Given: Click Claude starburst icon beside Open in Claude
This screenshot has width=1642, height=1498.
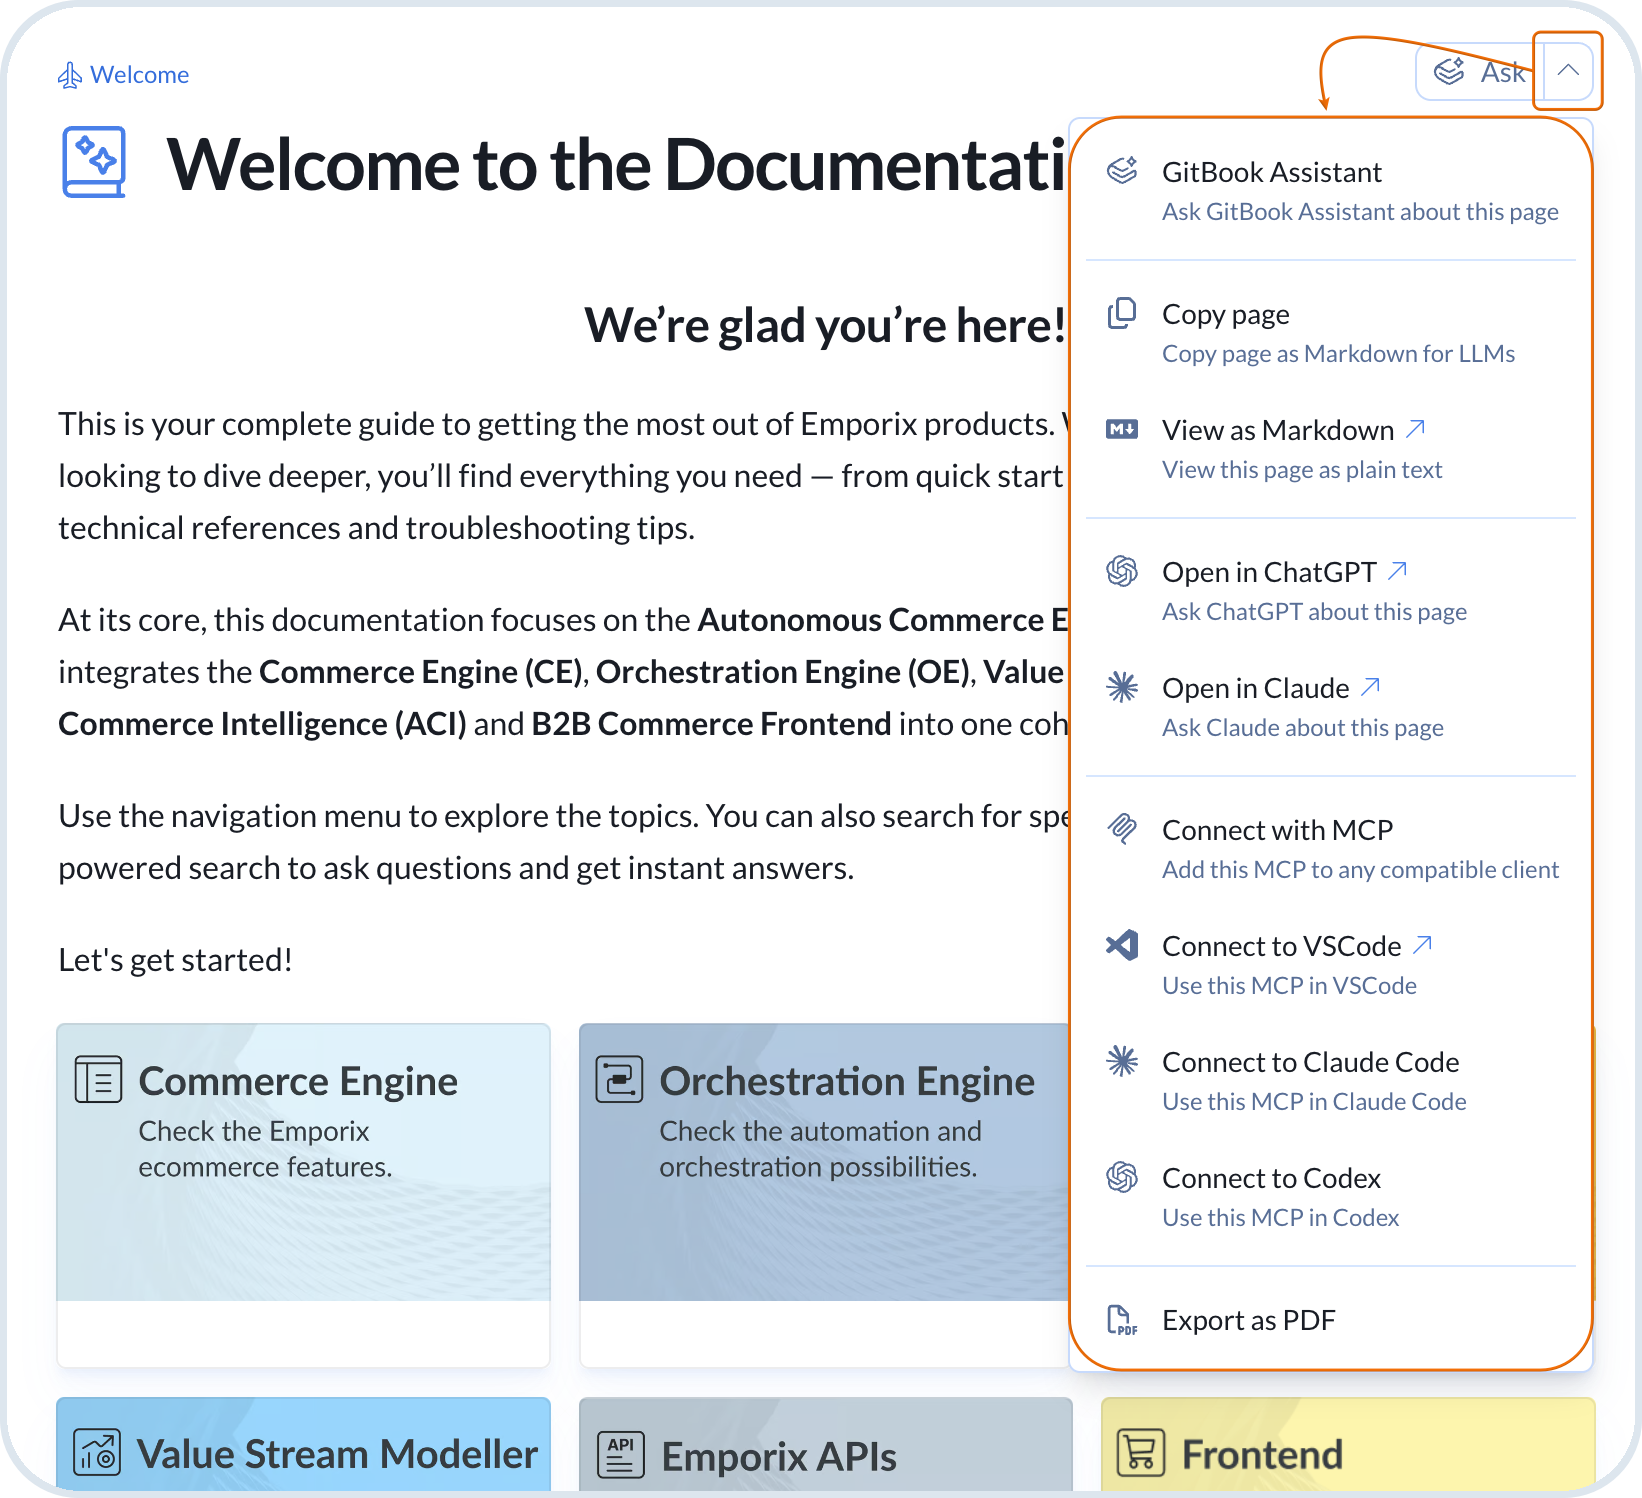Looking at the screenshot, I should (1122, 687).
